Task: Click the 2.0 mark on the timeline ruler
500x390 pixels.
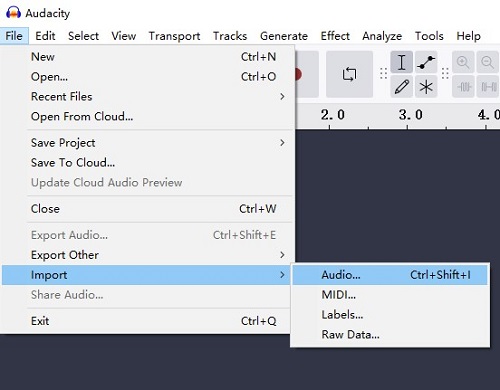Action: [332, 115]
